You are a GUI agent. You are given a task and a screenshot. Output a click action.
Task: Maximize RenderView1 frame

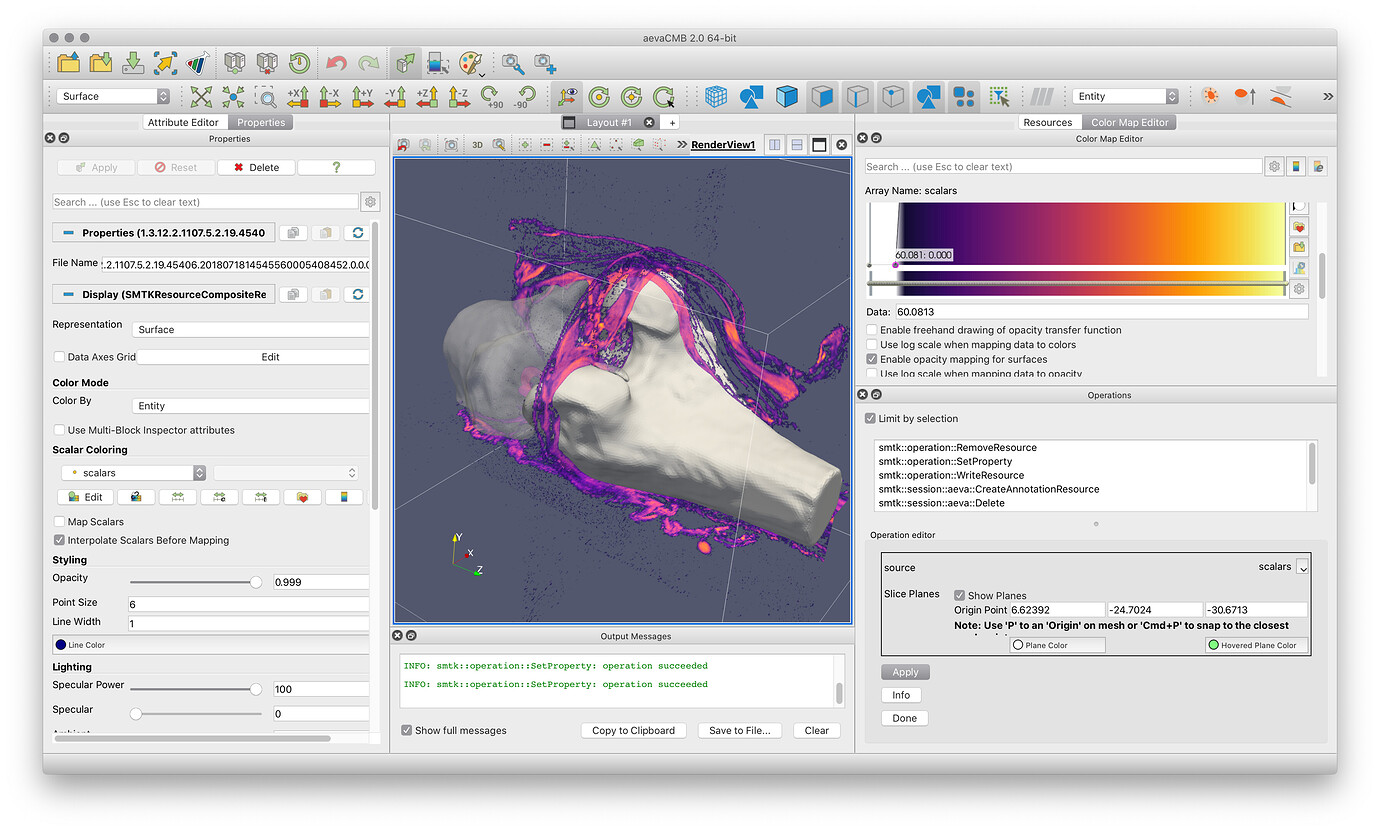click(819, 145)
